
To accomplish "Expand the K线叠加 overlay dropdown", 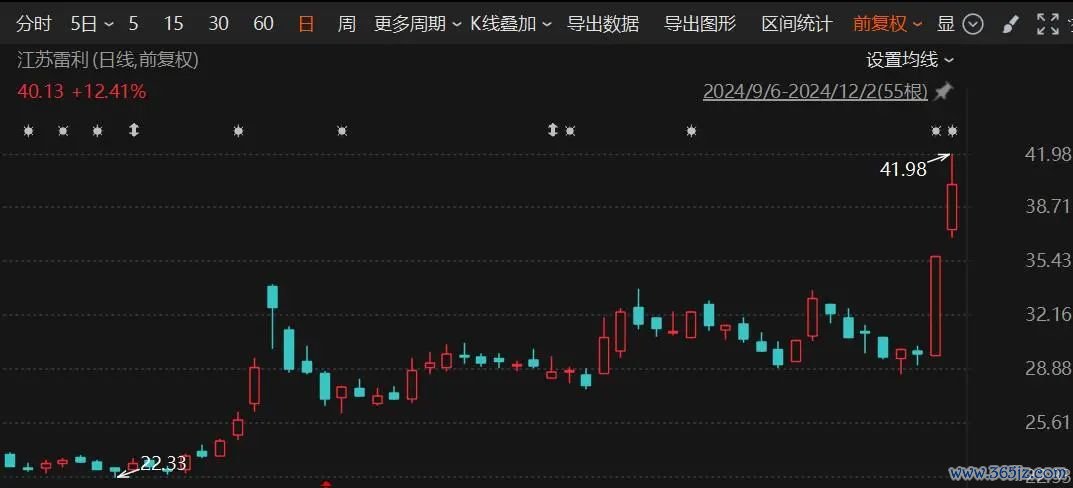I will point(510,24).
